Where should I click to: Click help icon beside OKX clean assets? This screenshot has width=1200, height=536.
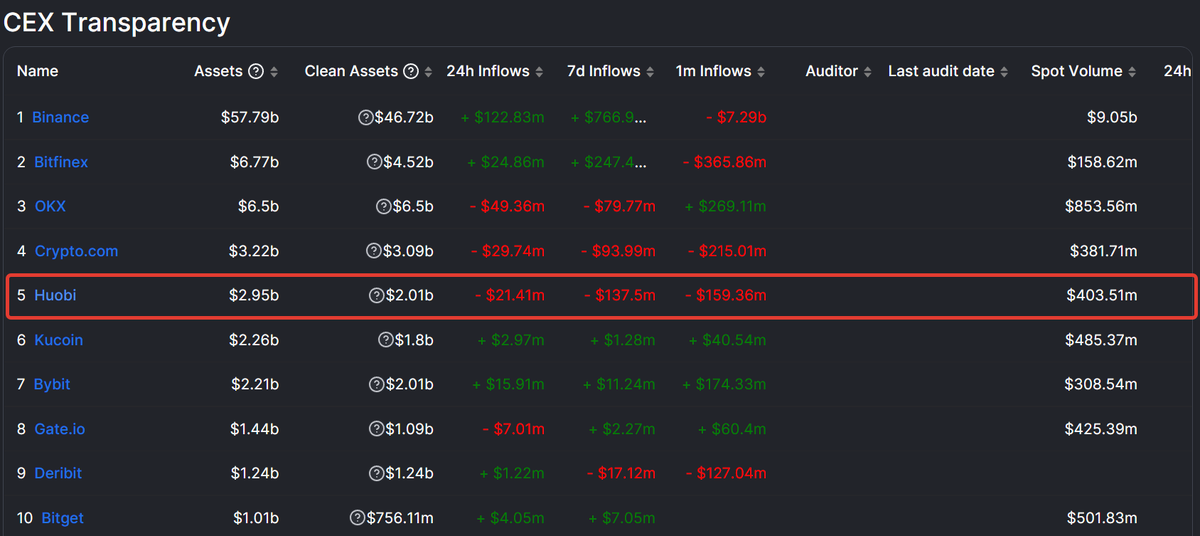pyautogui.click(x=383, y=206)
